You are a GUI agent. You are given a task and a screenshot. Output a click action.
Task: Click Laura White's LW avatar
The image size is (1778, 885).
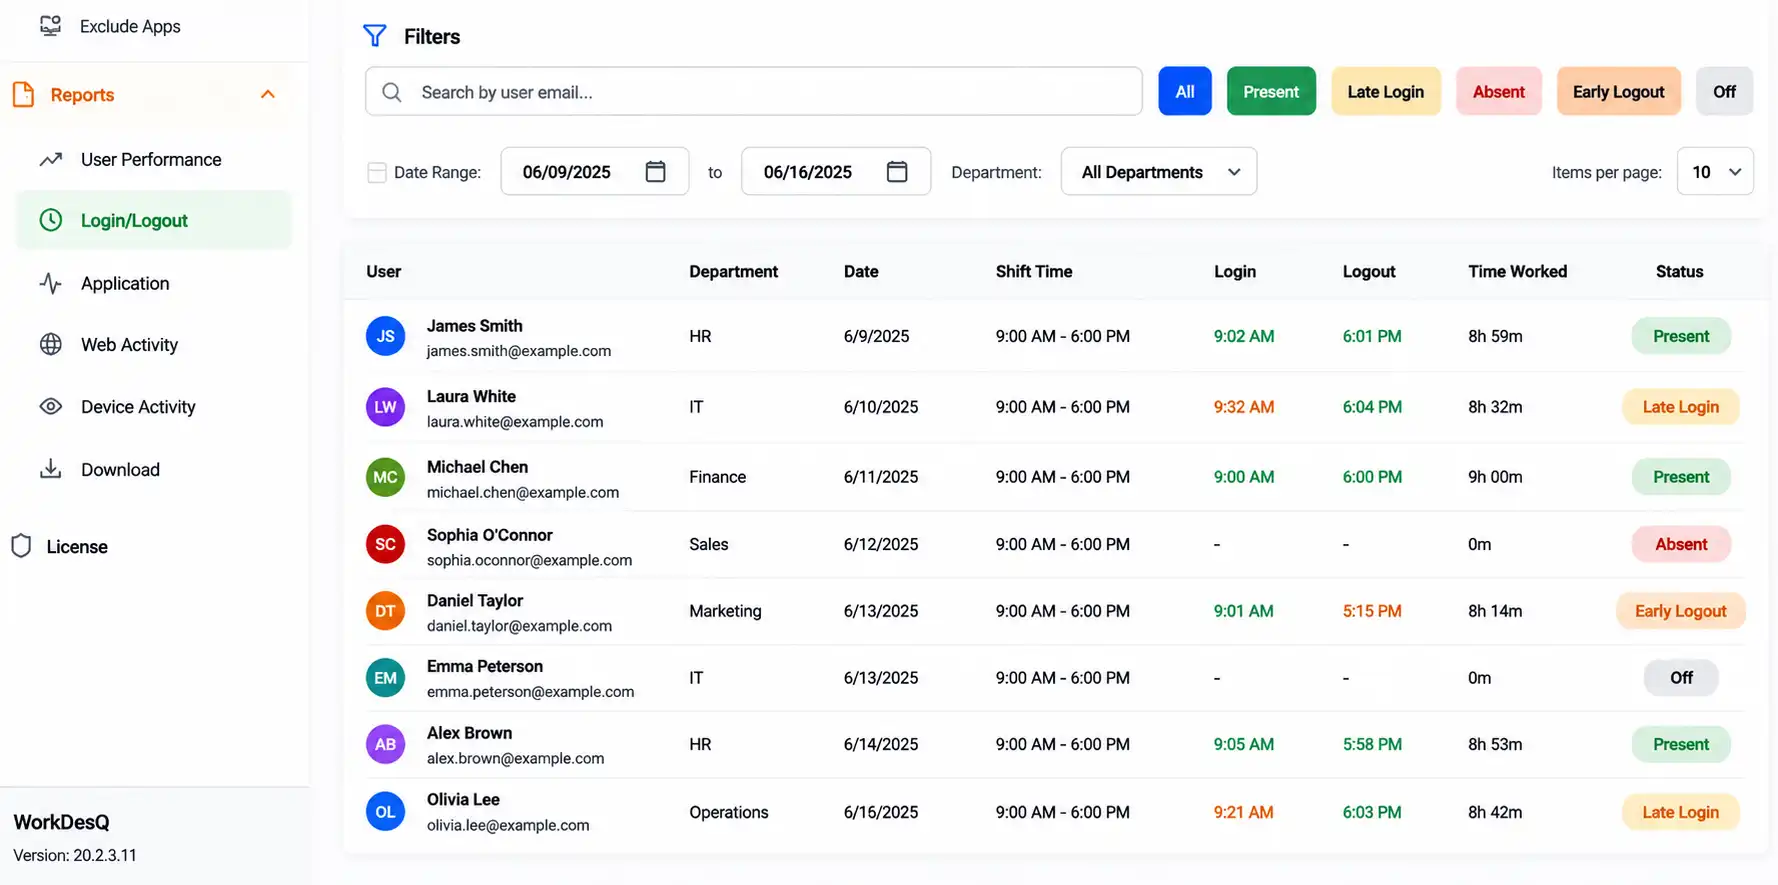[x=386, y=407]
